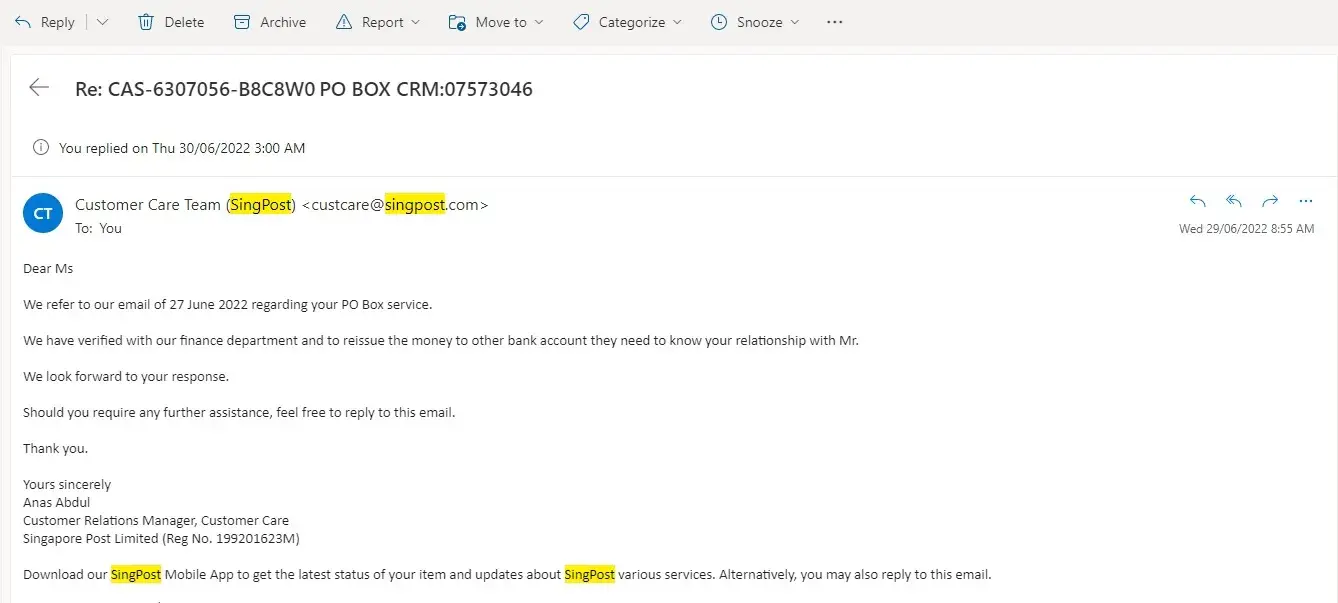Viewport: 1338px width, 603px height.
Task: Click the Reply button in toolbar
Action: (45, 22)
